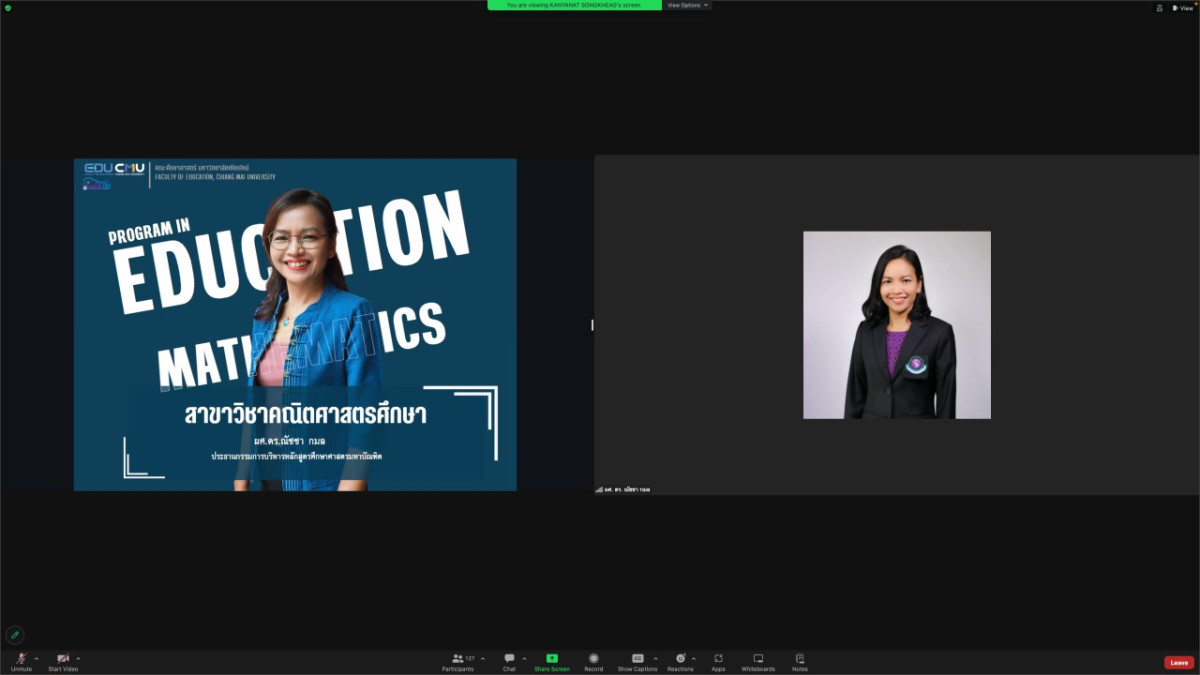
Task: Expand video options caret beside Start Video
Action: (78, 658)
